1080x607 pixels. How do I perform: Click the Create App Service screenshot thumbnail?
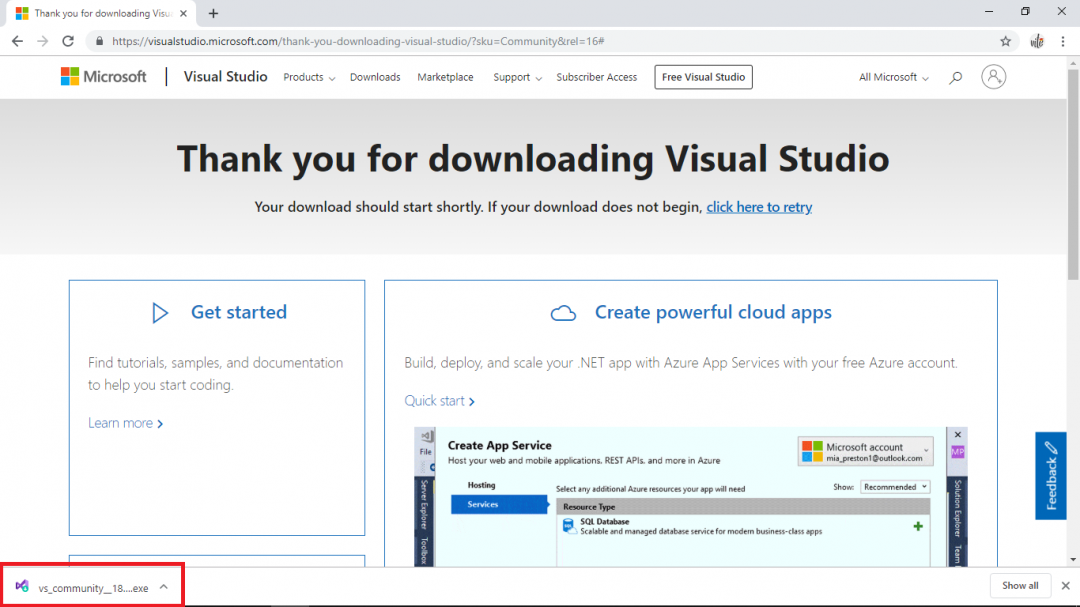690,497
